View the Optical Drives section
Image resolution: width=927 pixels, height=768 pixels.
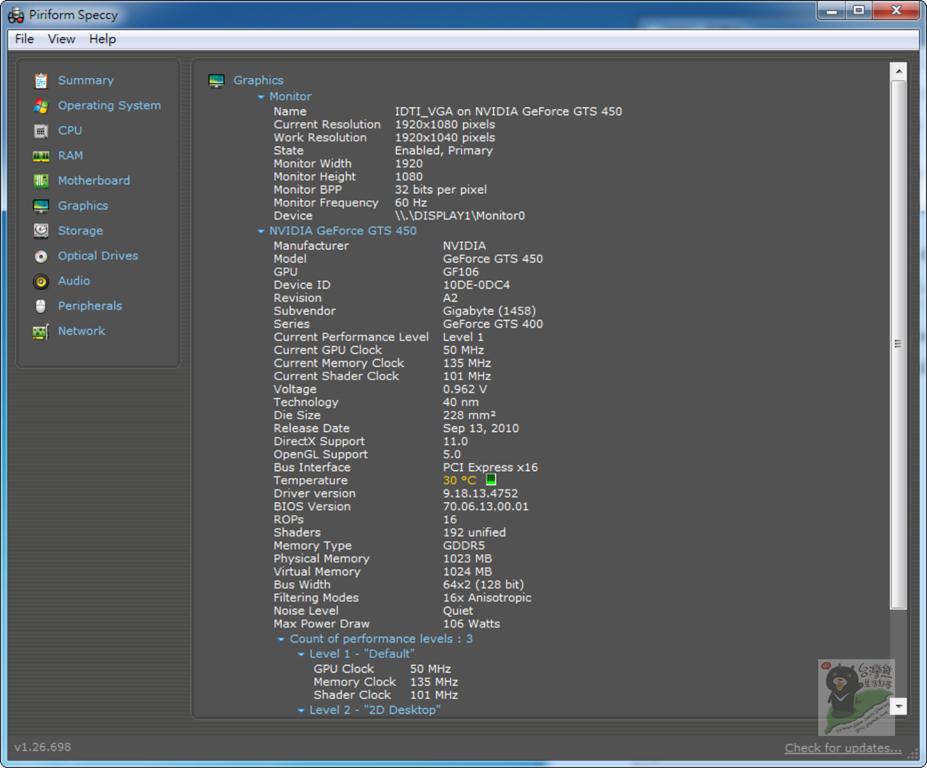pyautogui.click(x=98, y=256)
